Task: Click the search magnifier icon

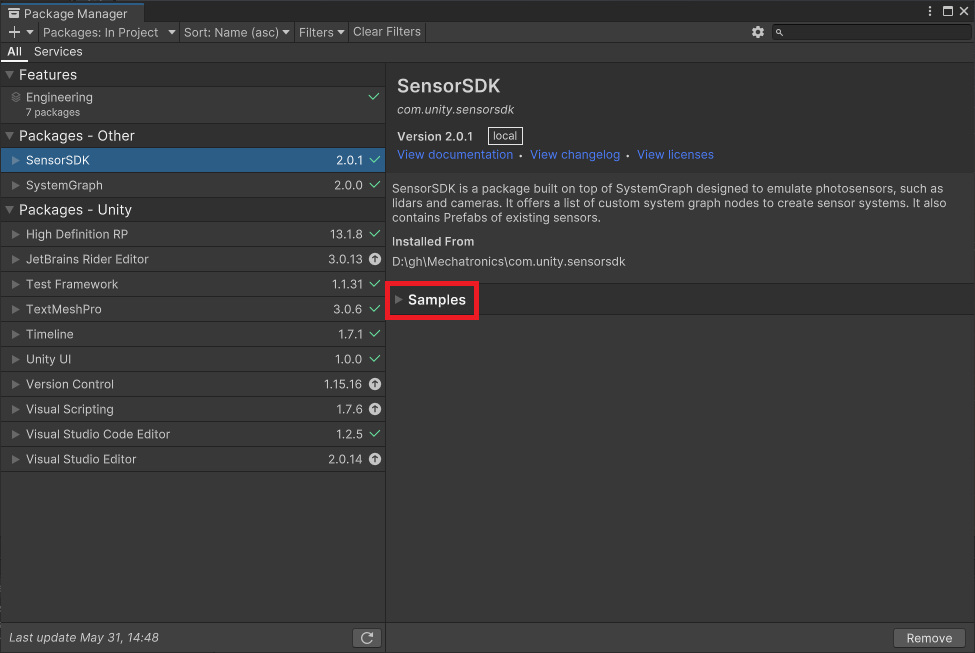Action: (779, 32)
